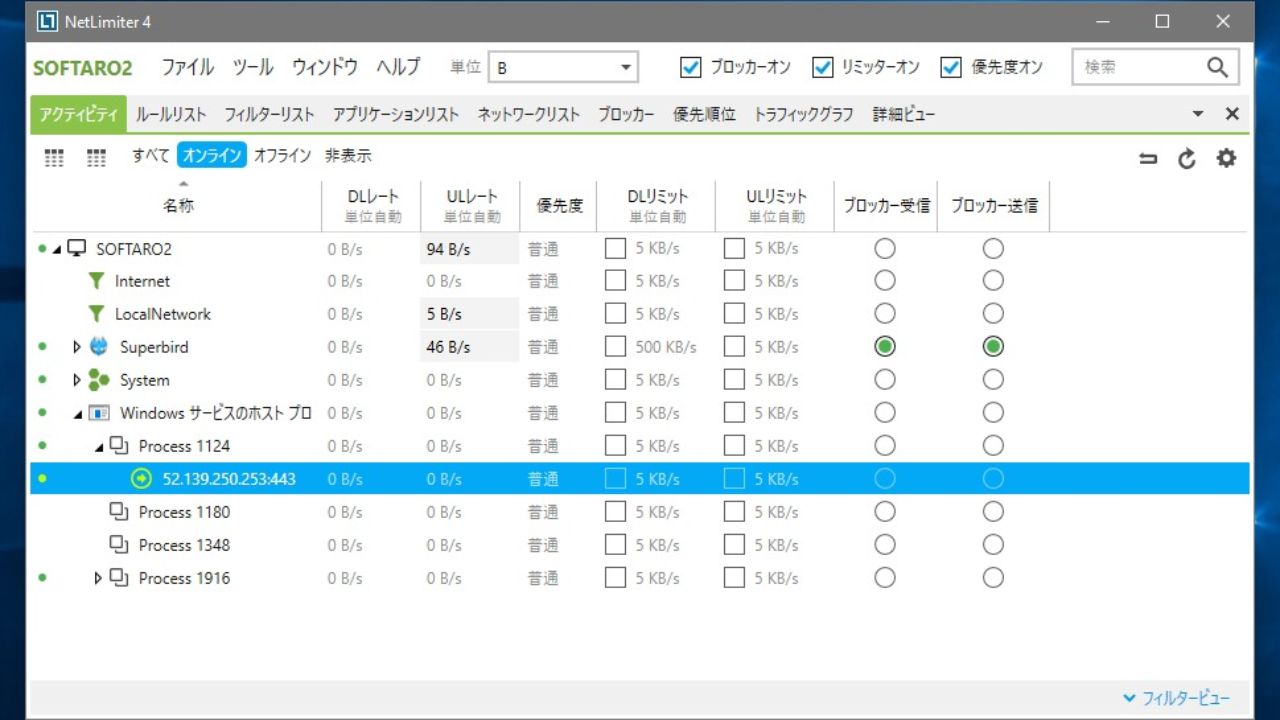Click the second grid view icon
Viewport: 1280px width, 720px height.
[96, 157]
